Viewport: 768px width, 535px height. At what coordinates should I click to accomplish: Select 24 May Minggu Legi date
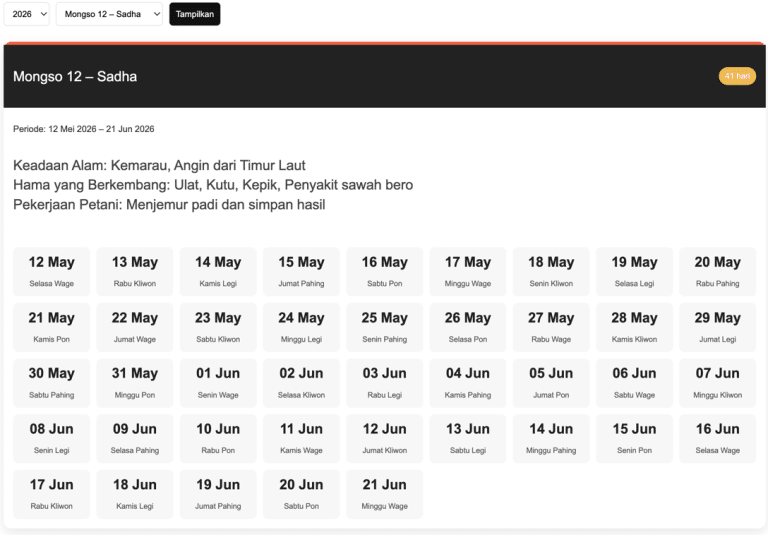pyautogui.click(x=301, y=327)
